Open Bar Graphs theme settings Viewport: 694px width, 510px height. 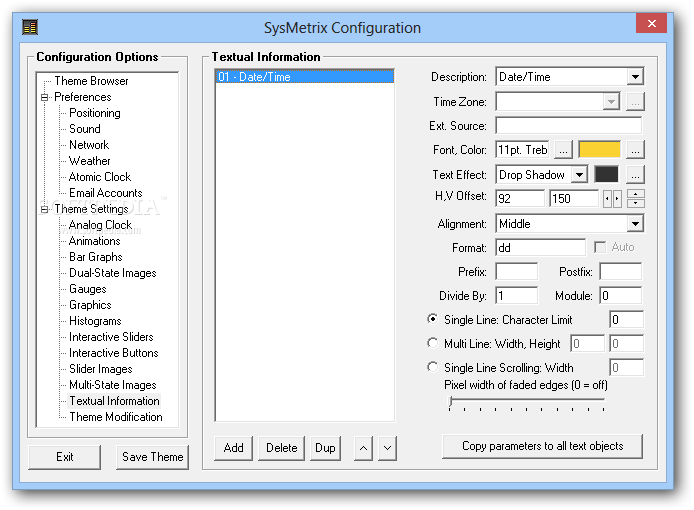pos(96,257)
